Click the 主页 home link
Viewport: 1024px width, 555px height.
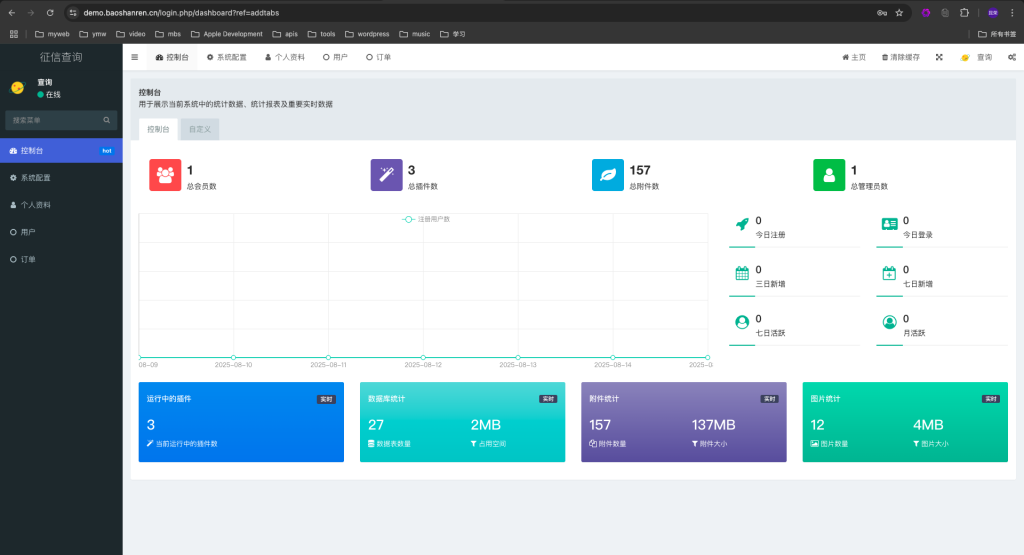coord(854,57)
